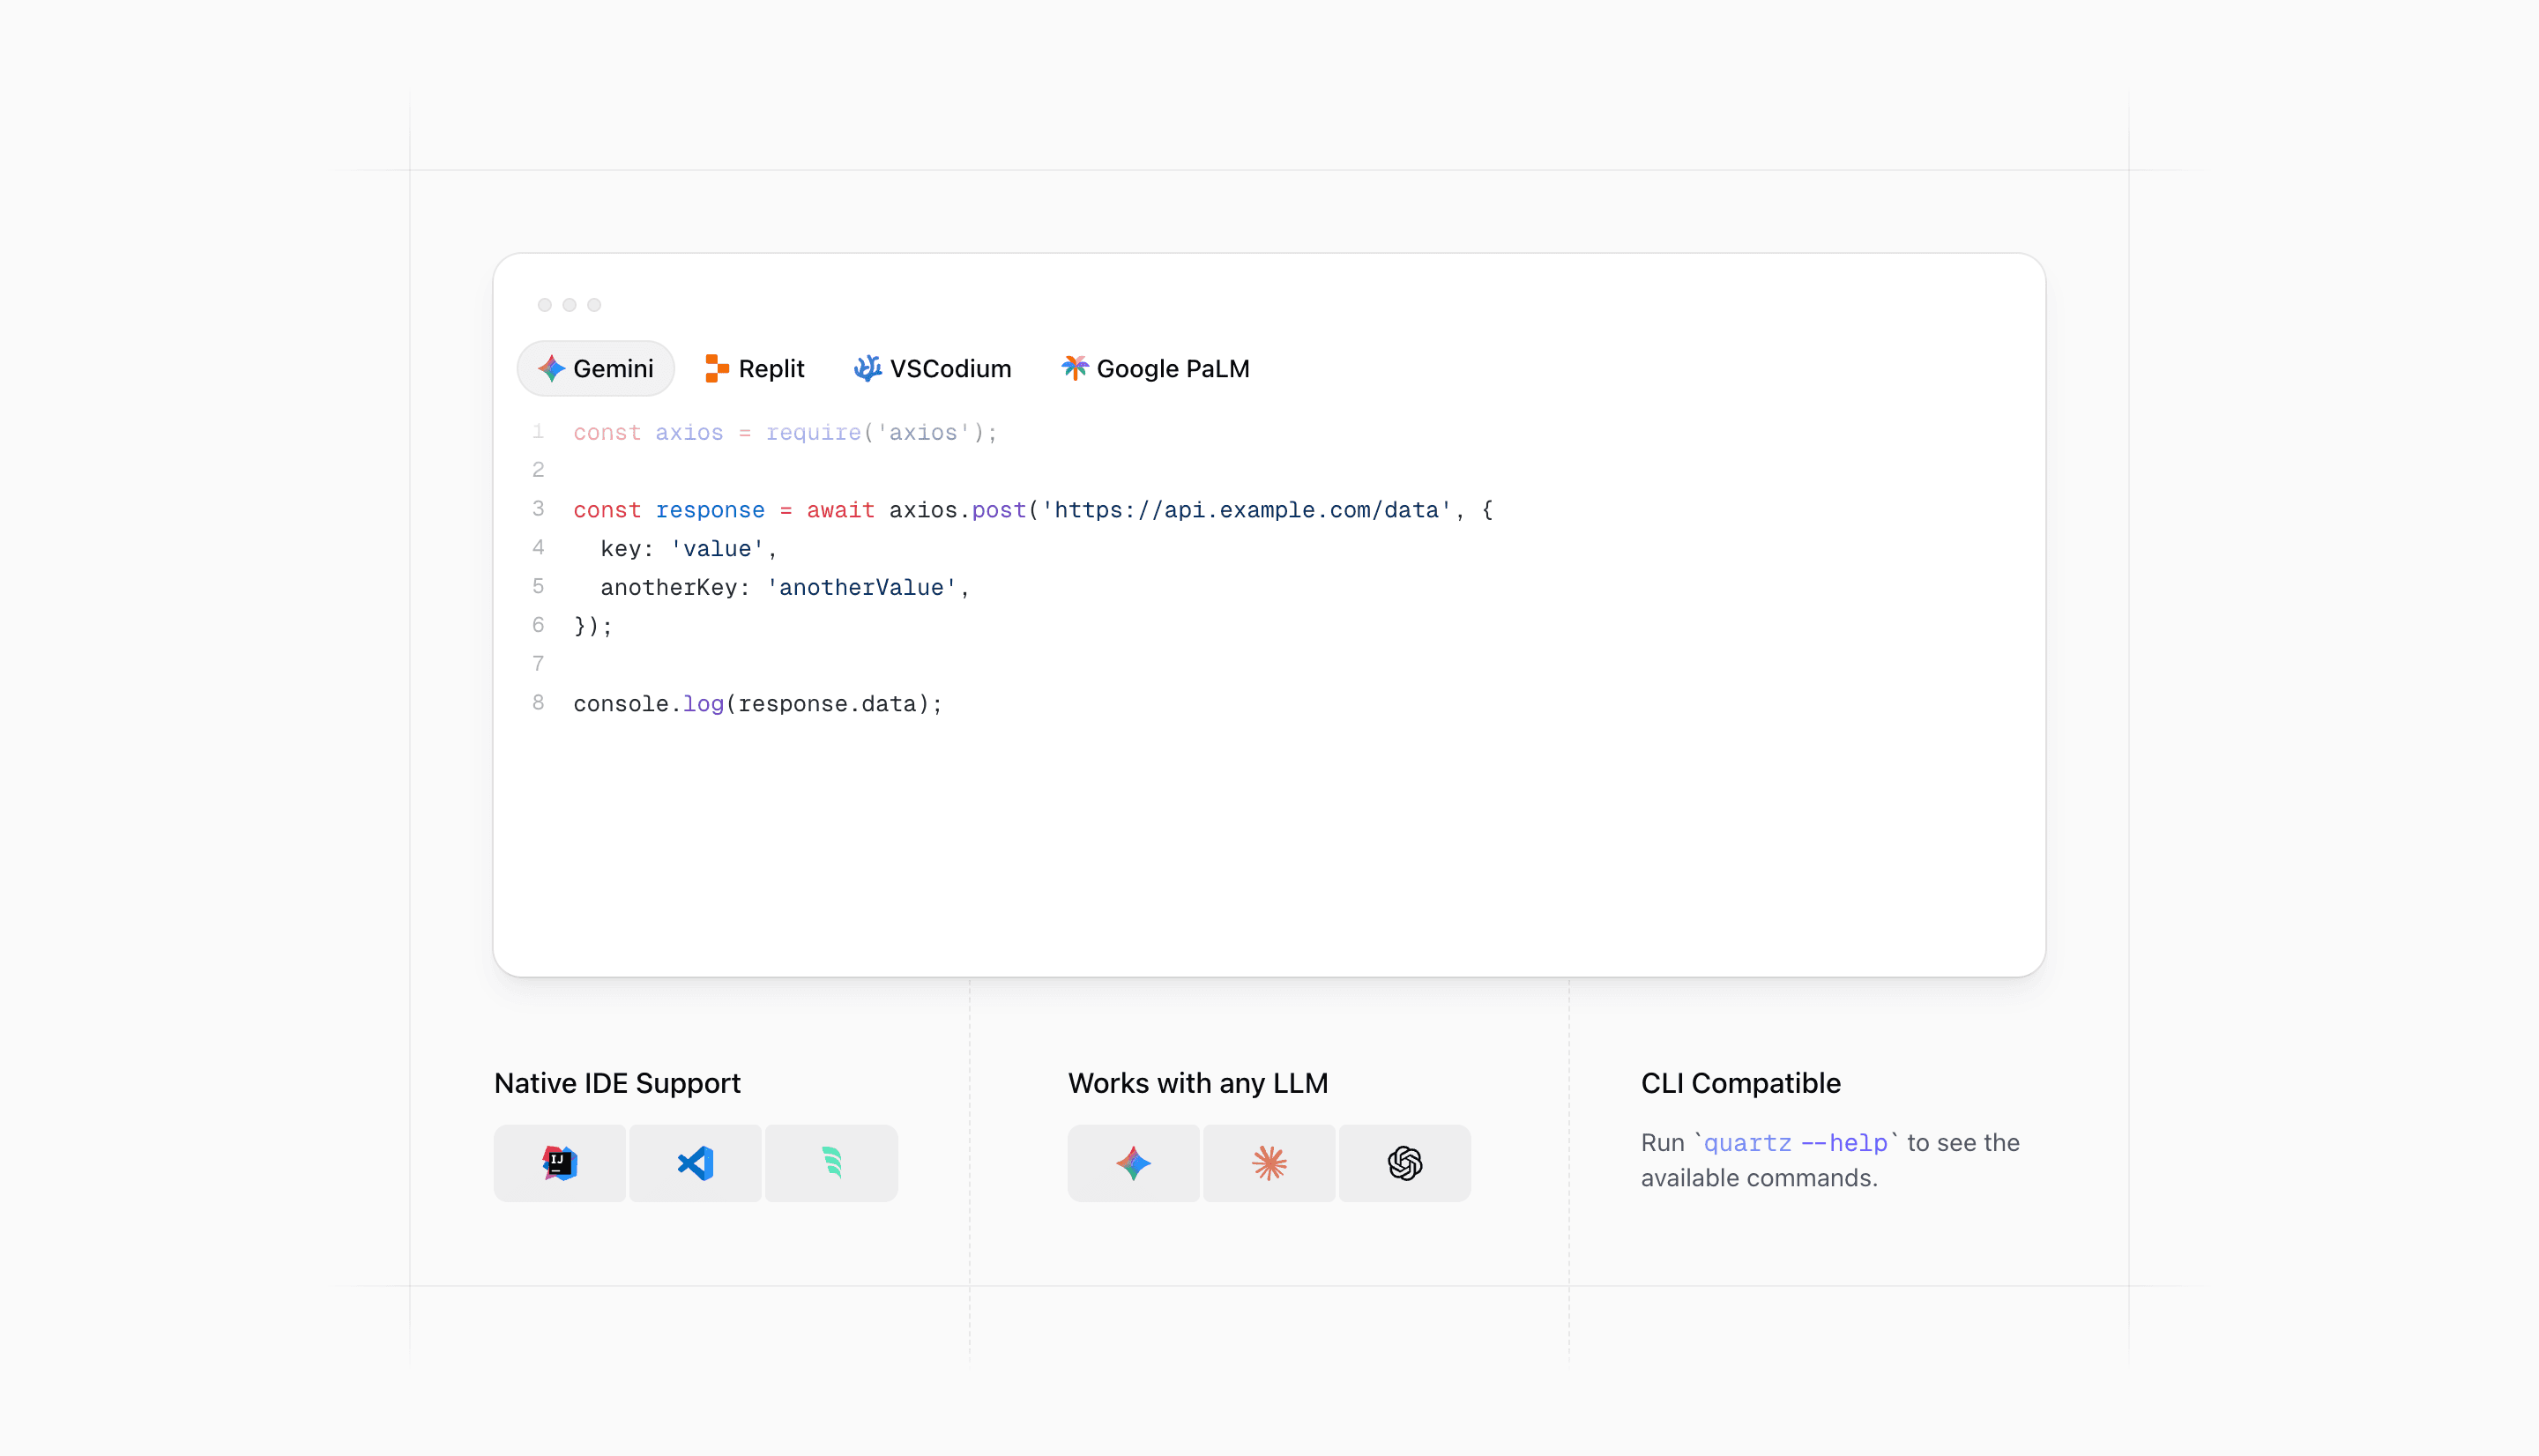2539x1456 pixels.
Task: Click the Google PaLM palm tree icon
Action: click(1075, 367)
